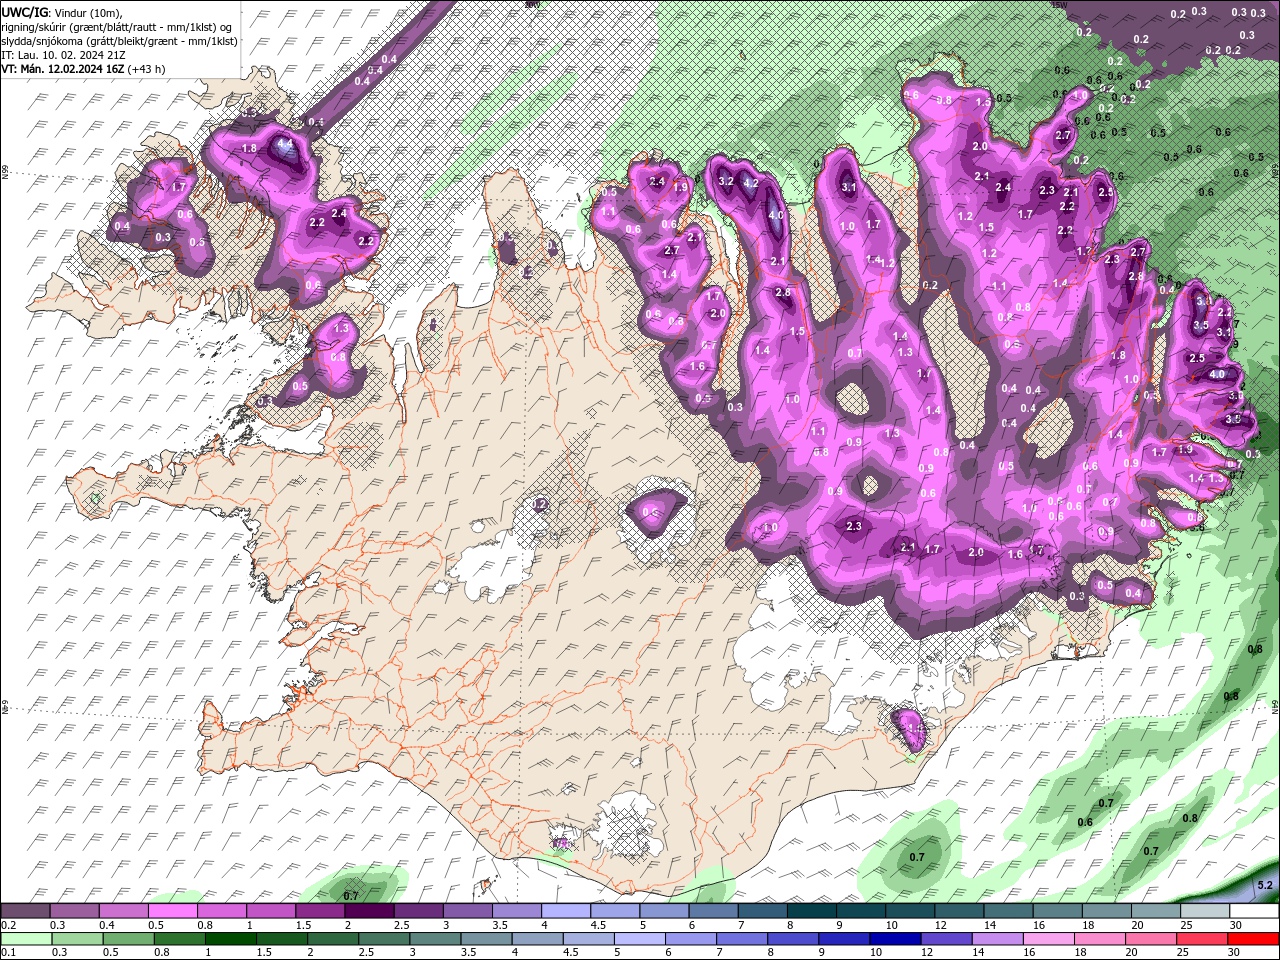Pick the bright red 30 swatch in rain legend
The image size is (1280, 960).
1254,939
